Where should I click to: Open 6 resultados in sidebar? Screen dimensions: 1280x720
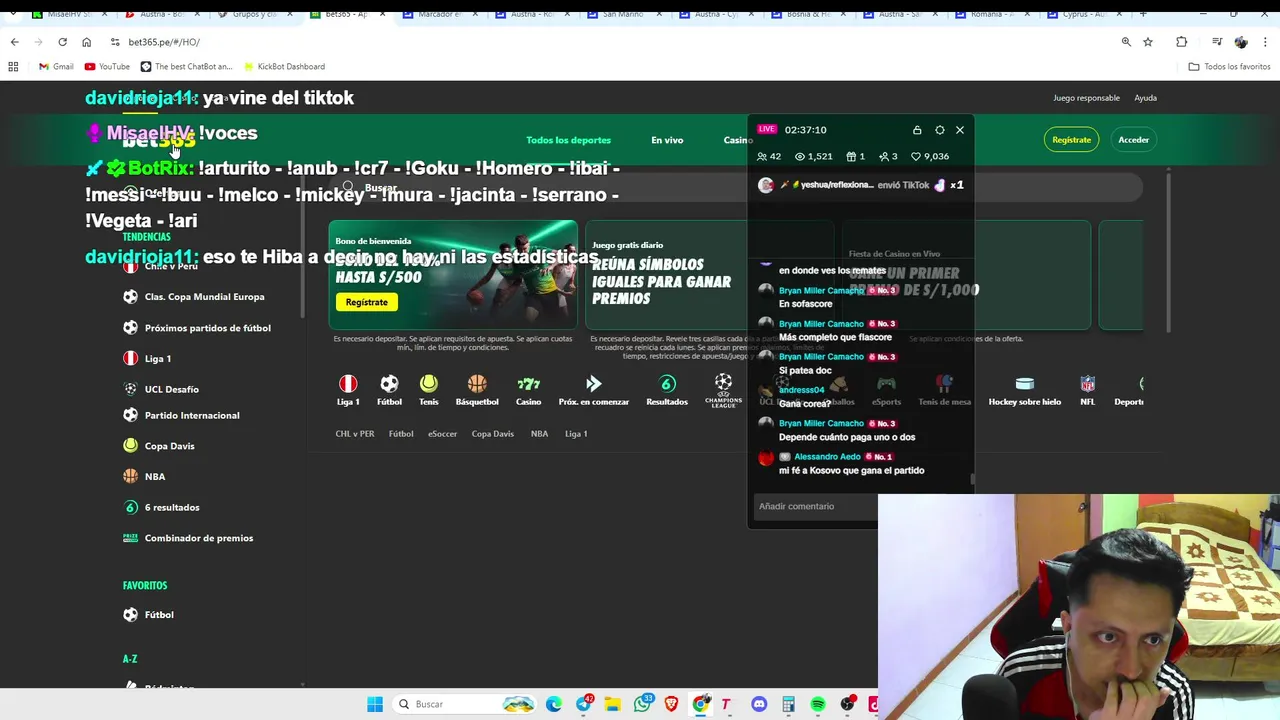[171, 507]
